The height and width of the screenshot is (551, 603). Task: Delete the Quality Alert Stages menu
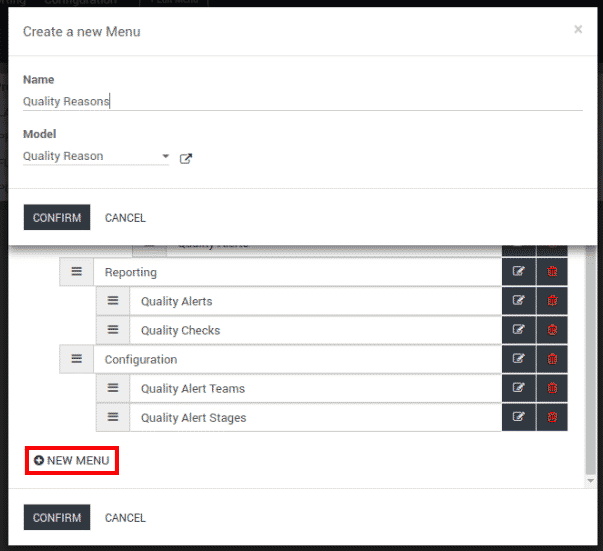551,417
